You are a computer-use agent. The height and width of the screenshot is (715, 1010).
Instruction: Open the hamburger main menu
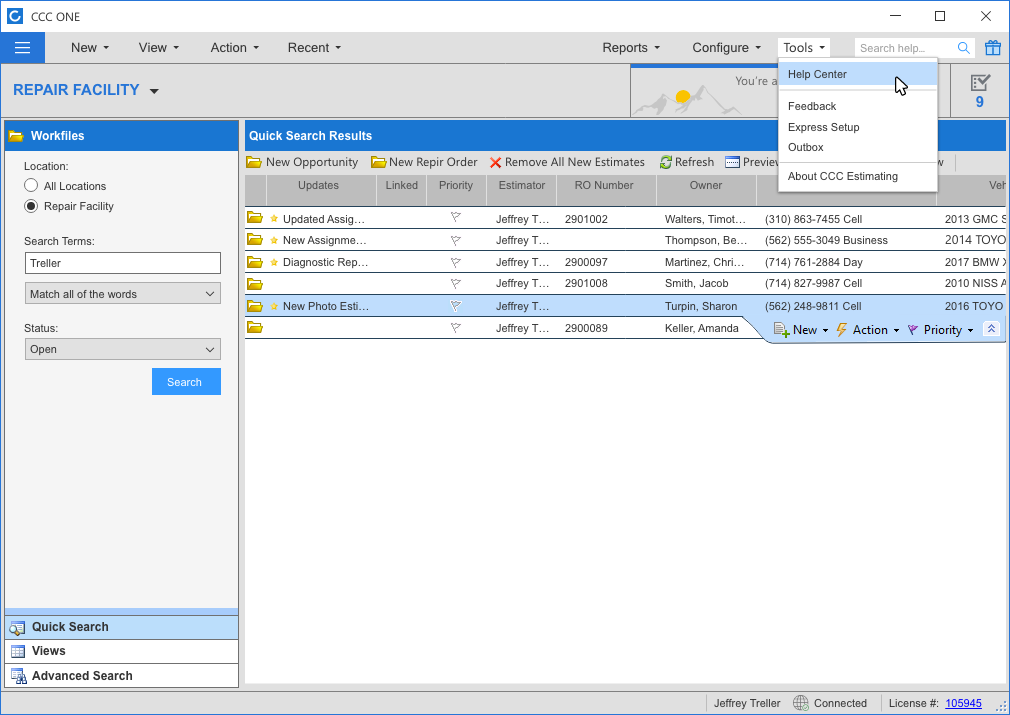pyautogui.click(x=23, y=48)
